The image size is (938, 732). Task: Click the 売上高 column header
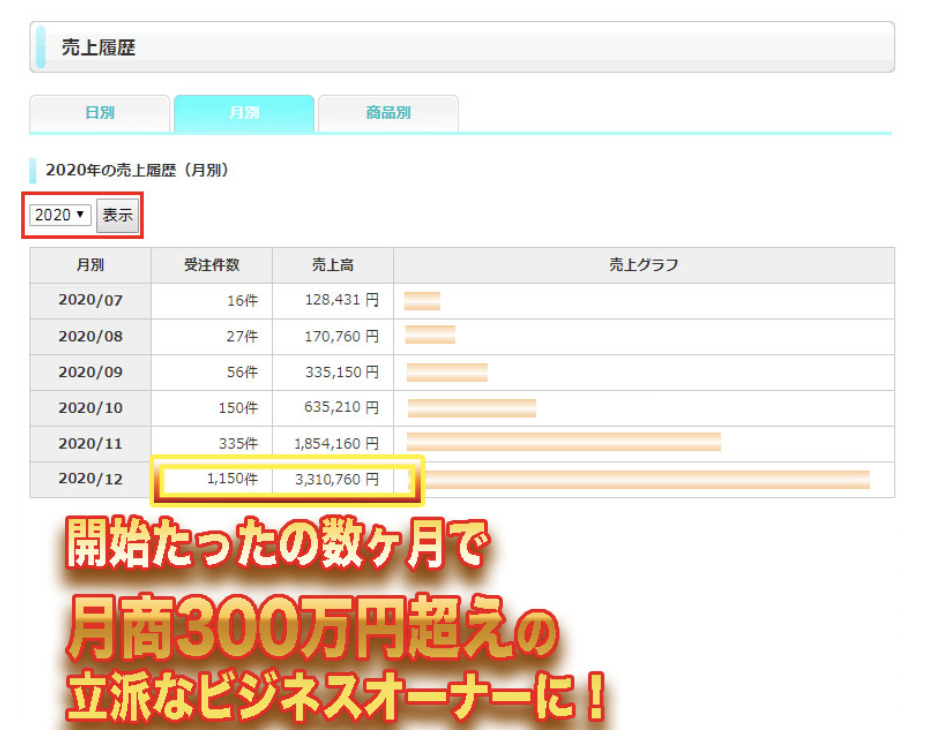(x=333, y=265)
